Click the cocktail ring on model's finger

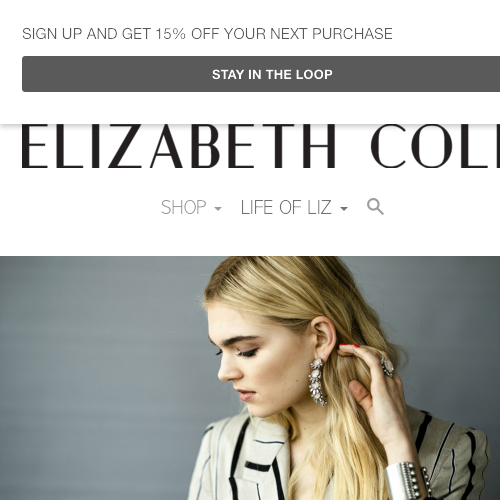tap(387, 366)
